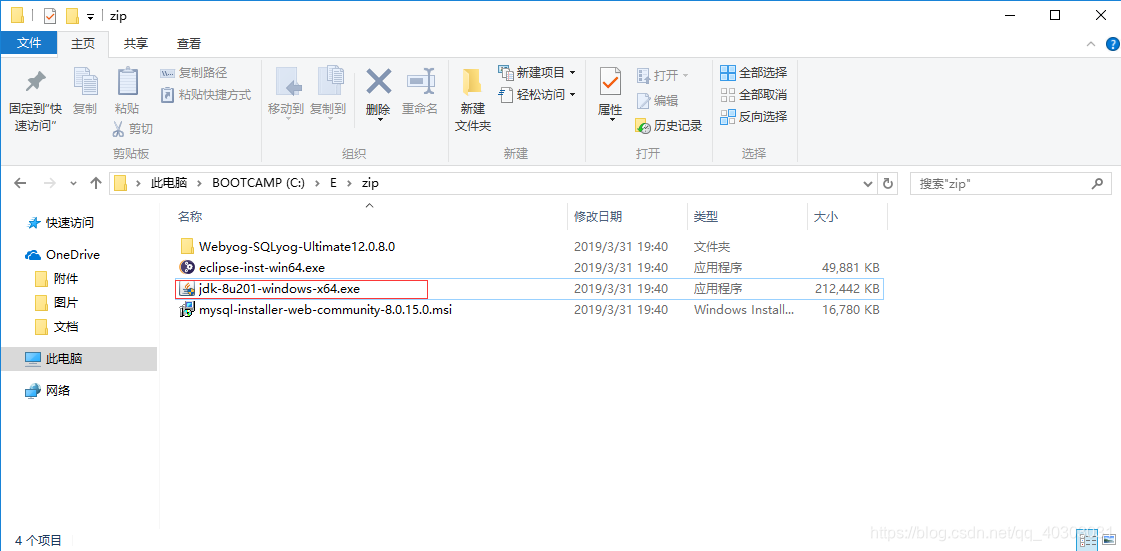Open Easy access (轻松访问) dropdown
Image resolution: width=1121 pixels, height=551 pixels.
537,94
